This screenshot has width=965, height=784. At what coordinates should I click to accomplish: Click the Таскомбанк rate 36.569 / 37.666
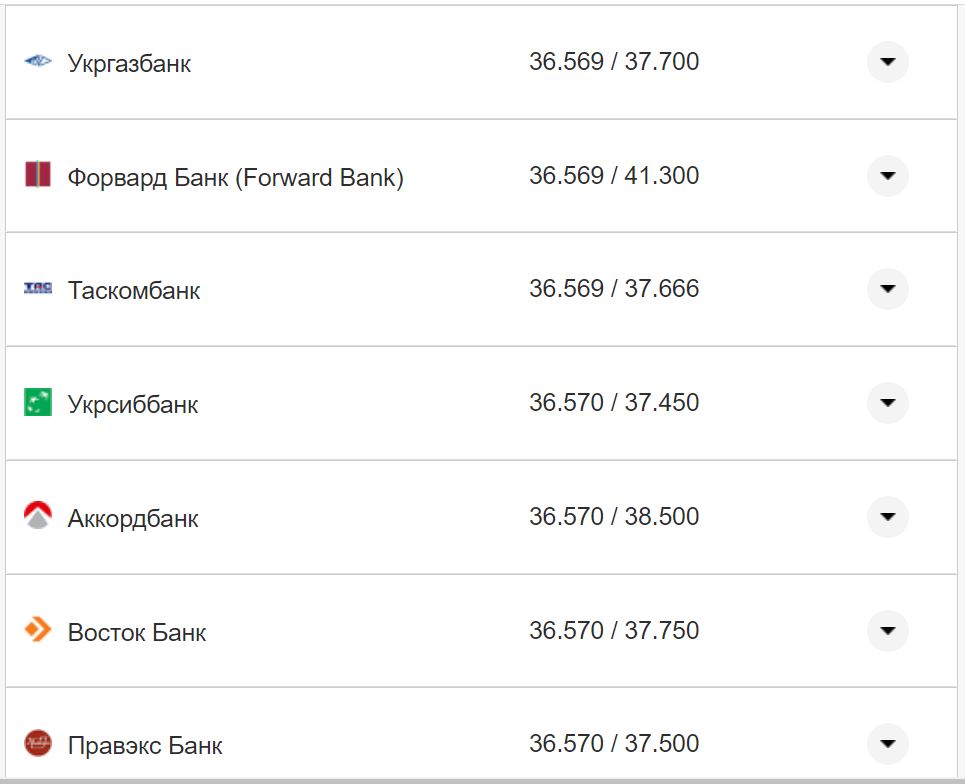614,289
